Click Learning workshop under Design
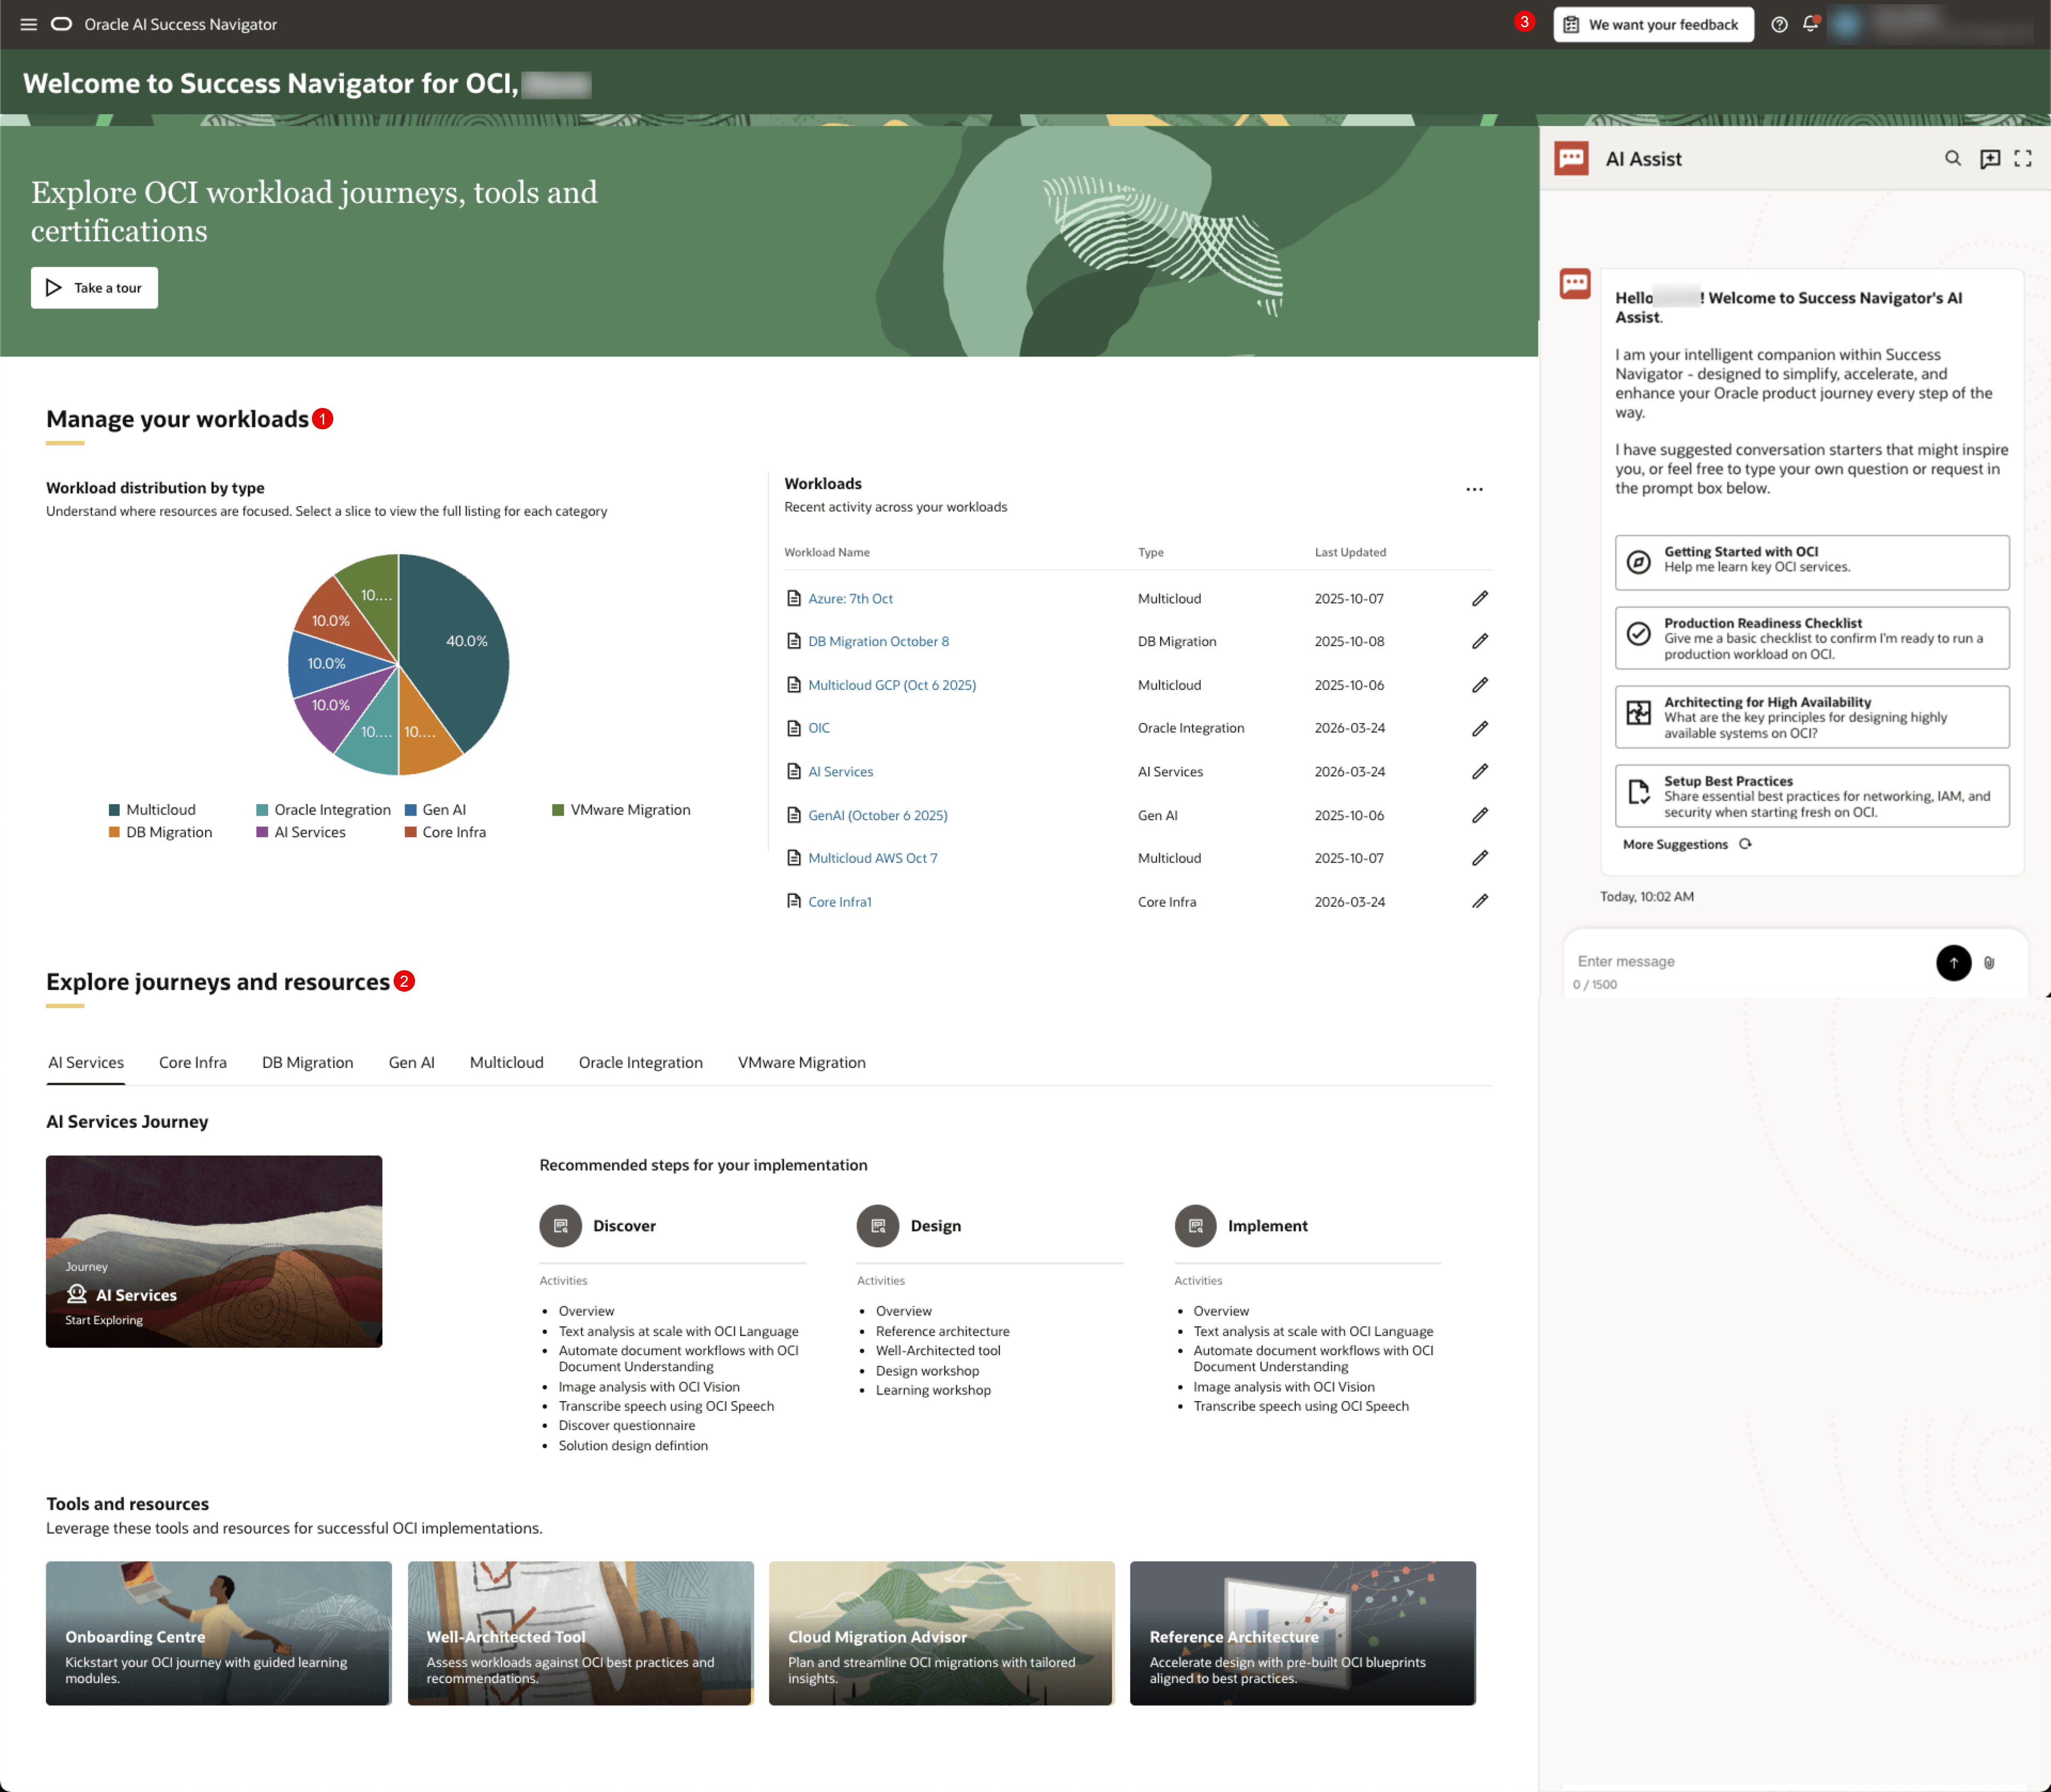Screen dimensions: 2051x1792 (933, 1390)
